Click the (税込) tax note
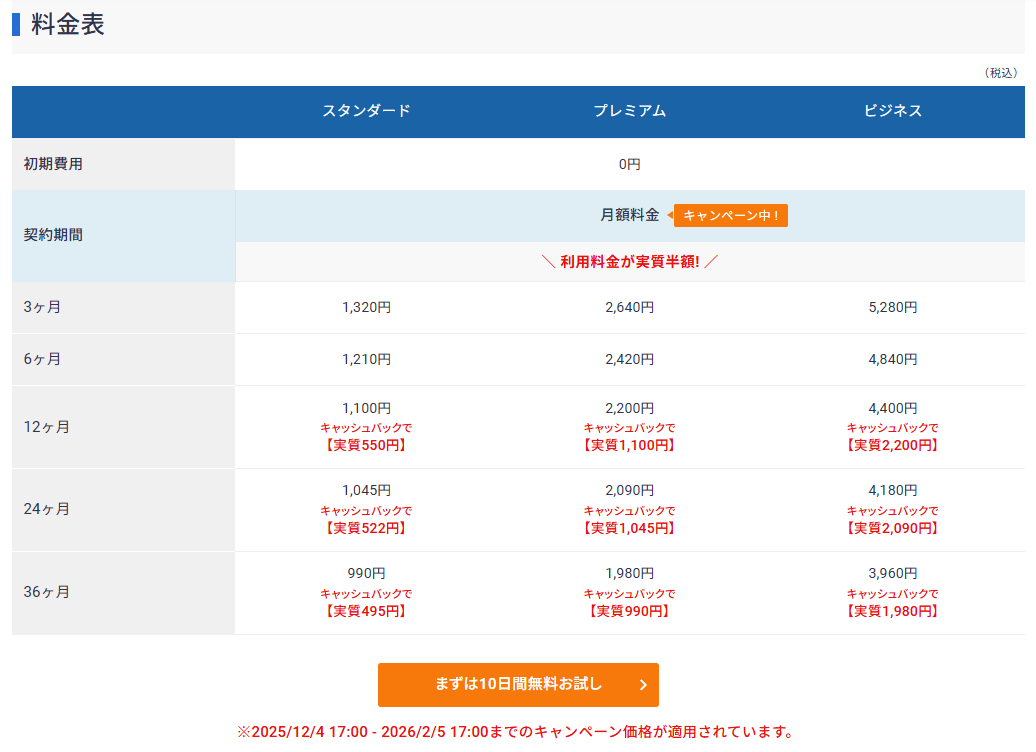Screen dimensions: 1036x752 click(x=1000, y=73)
